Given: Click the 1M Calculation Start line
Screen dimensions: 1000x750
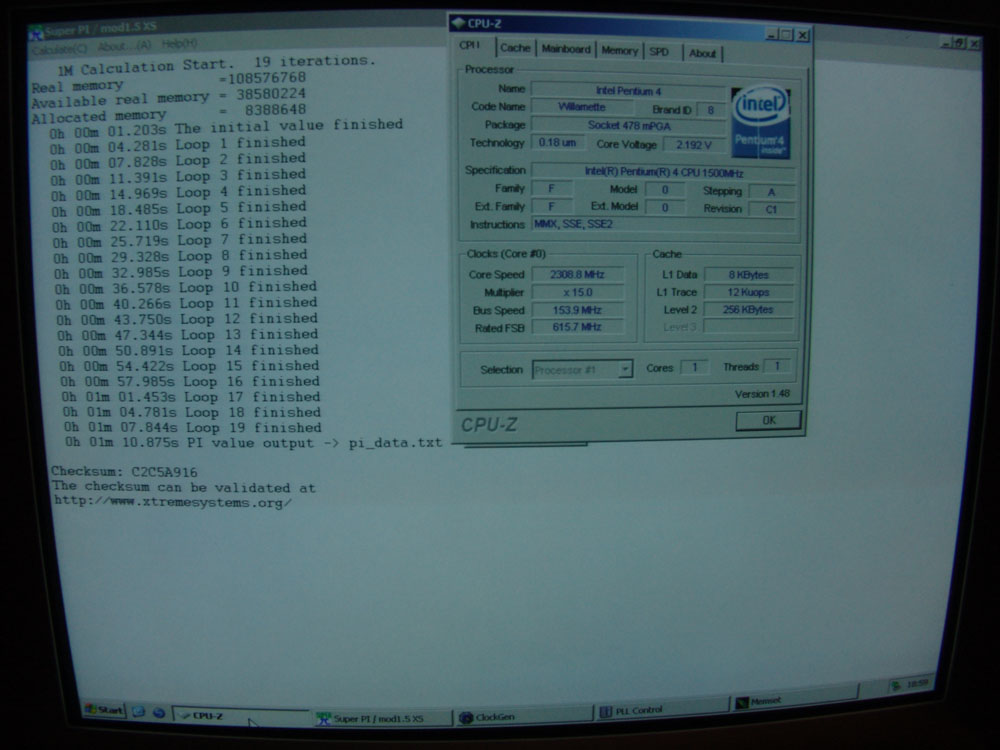Looking at the screenshot, I should (216, 64).
